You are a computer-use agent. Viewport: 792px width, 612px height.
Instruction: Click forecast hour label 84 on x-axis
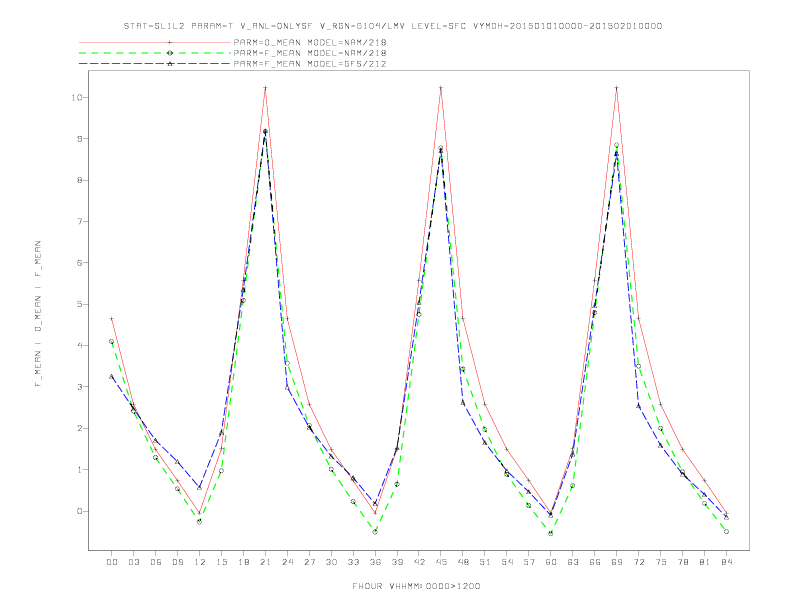pos(727,562)
